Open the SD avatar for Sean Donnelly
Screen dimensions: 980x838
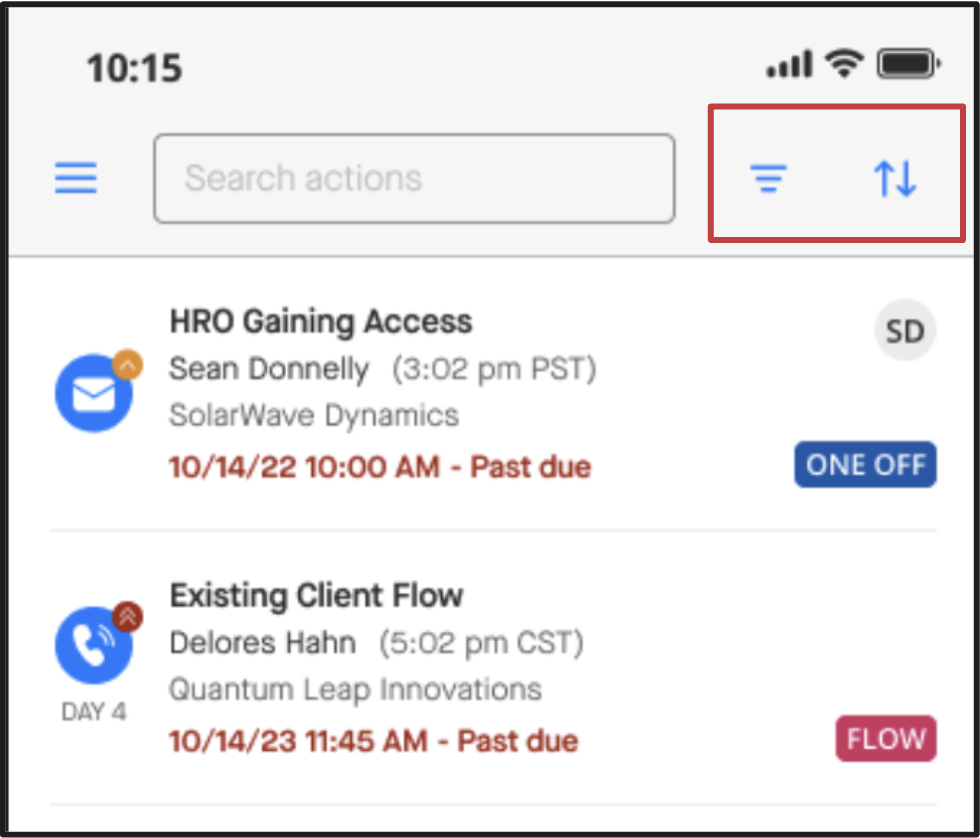[x=905, y=331]
